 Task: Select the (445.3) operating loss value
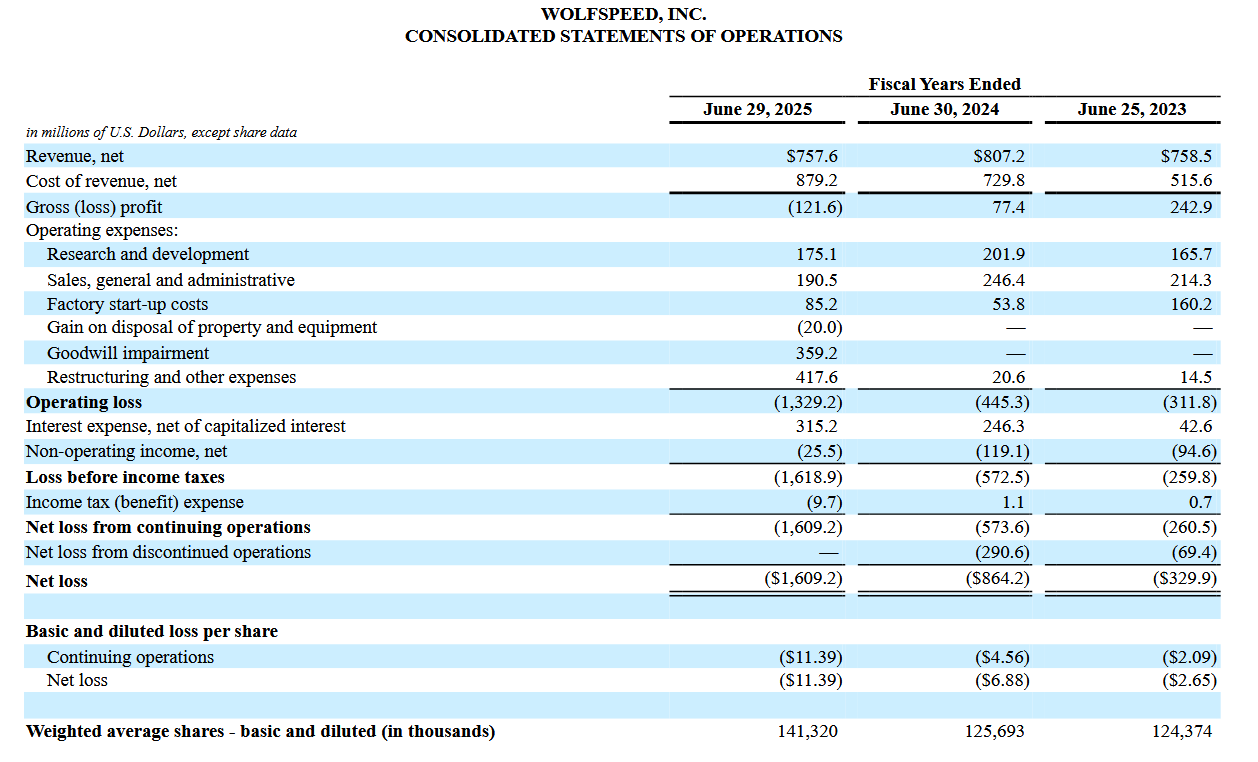coord(1002,402)
